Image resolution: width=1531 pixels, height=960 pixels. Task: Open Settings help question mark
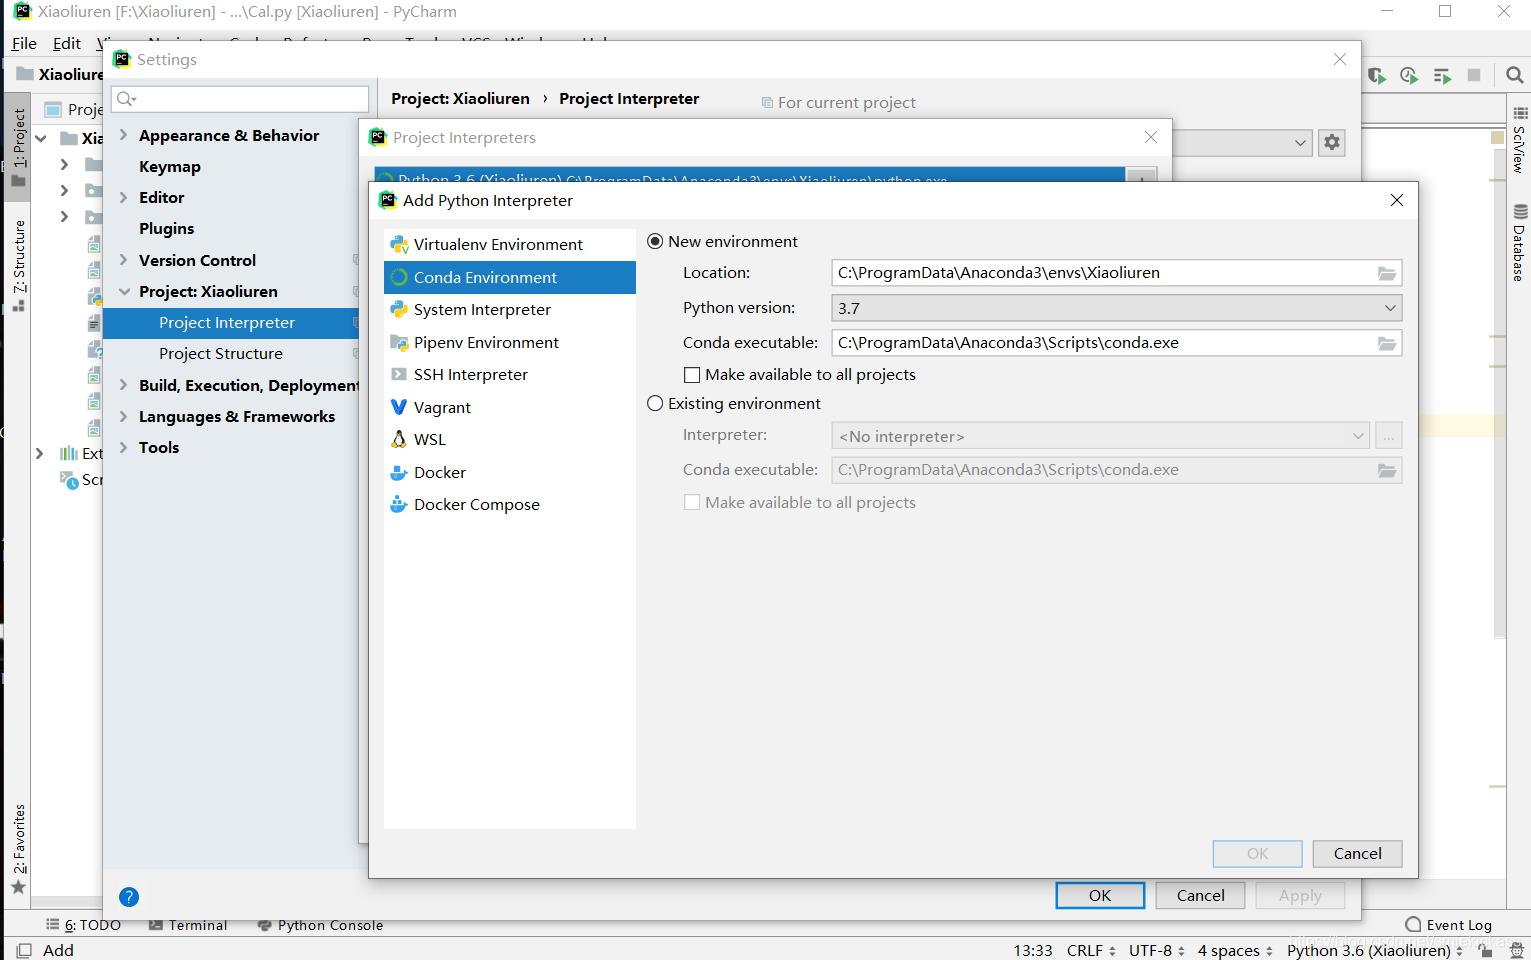click(129, 897)
